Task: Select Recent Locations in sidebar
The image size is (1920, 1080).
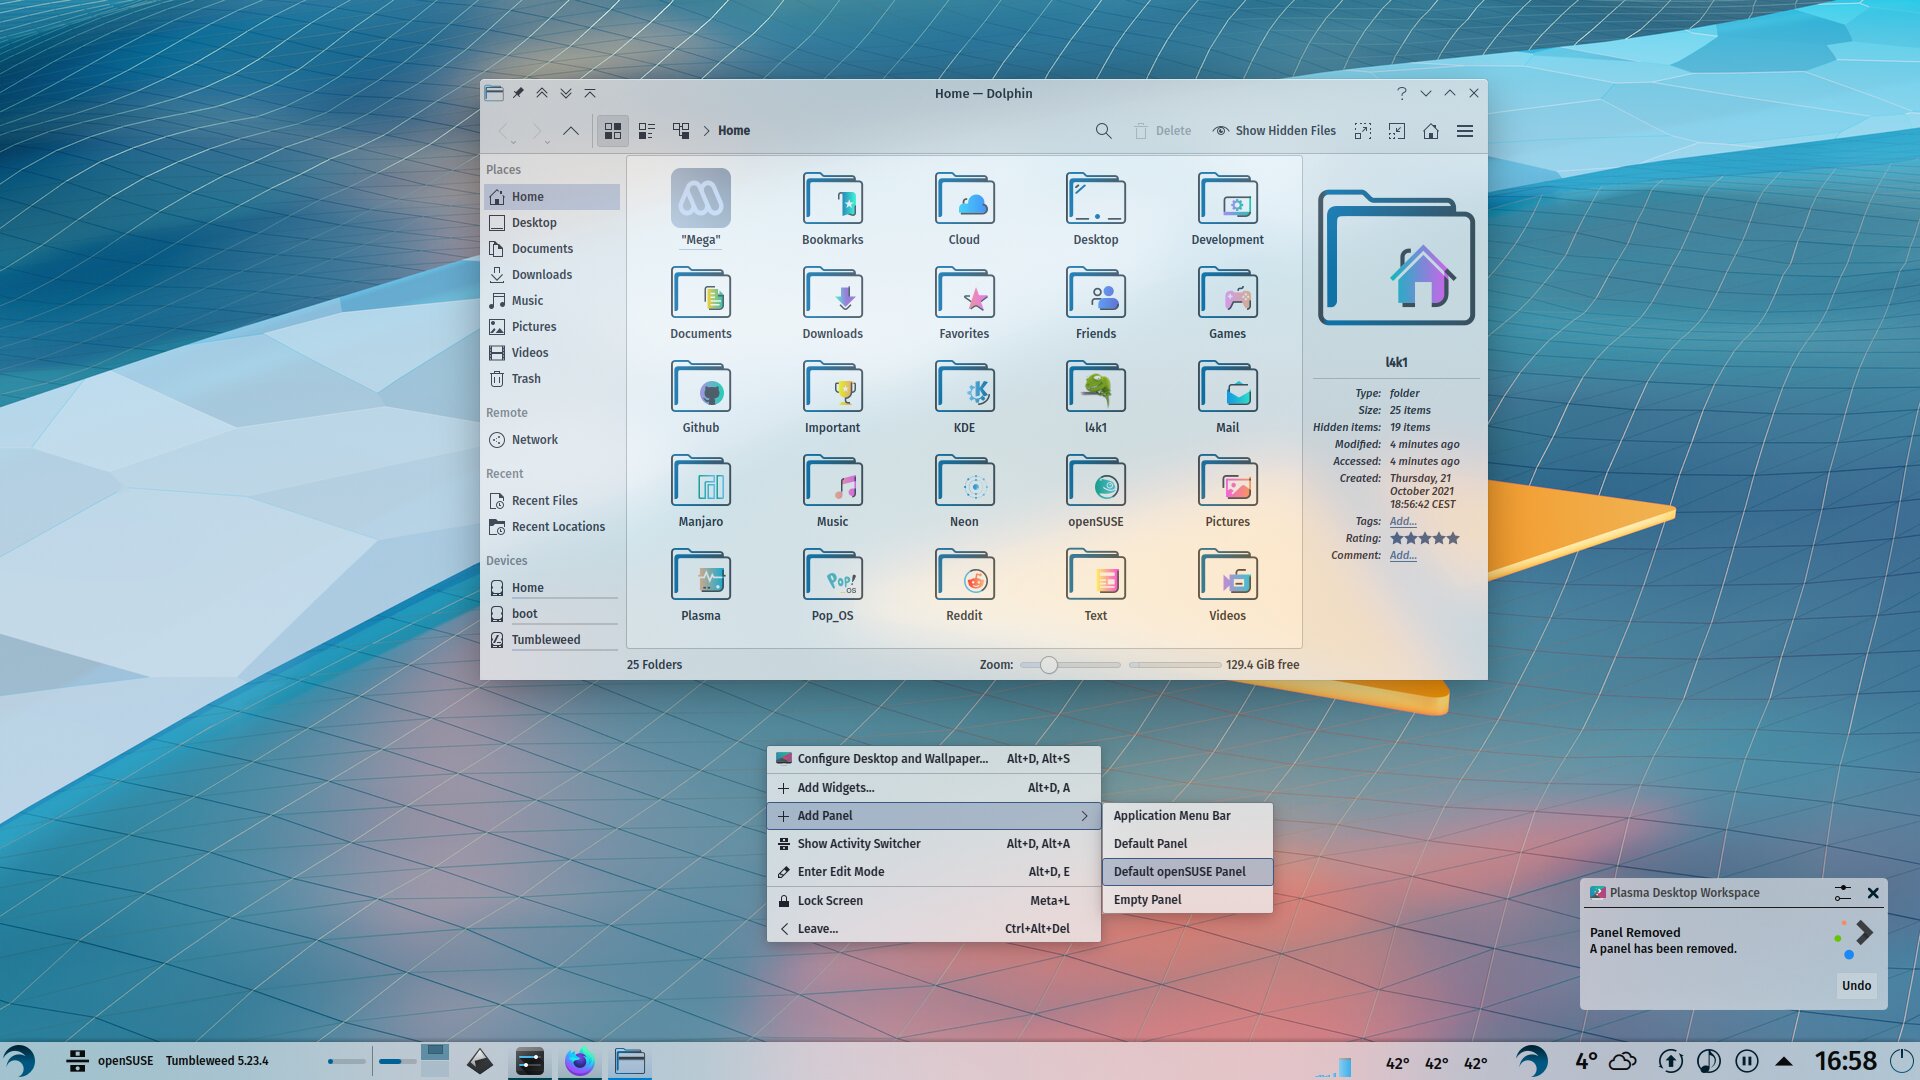Action: click(552, 527)
